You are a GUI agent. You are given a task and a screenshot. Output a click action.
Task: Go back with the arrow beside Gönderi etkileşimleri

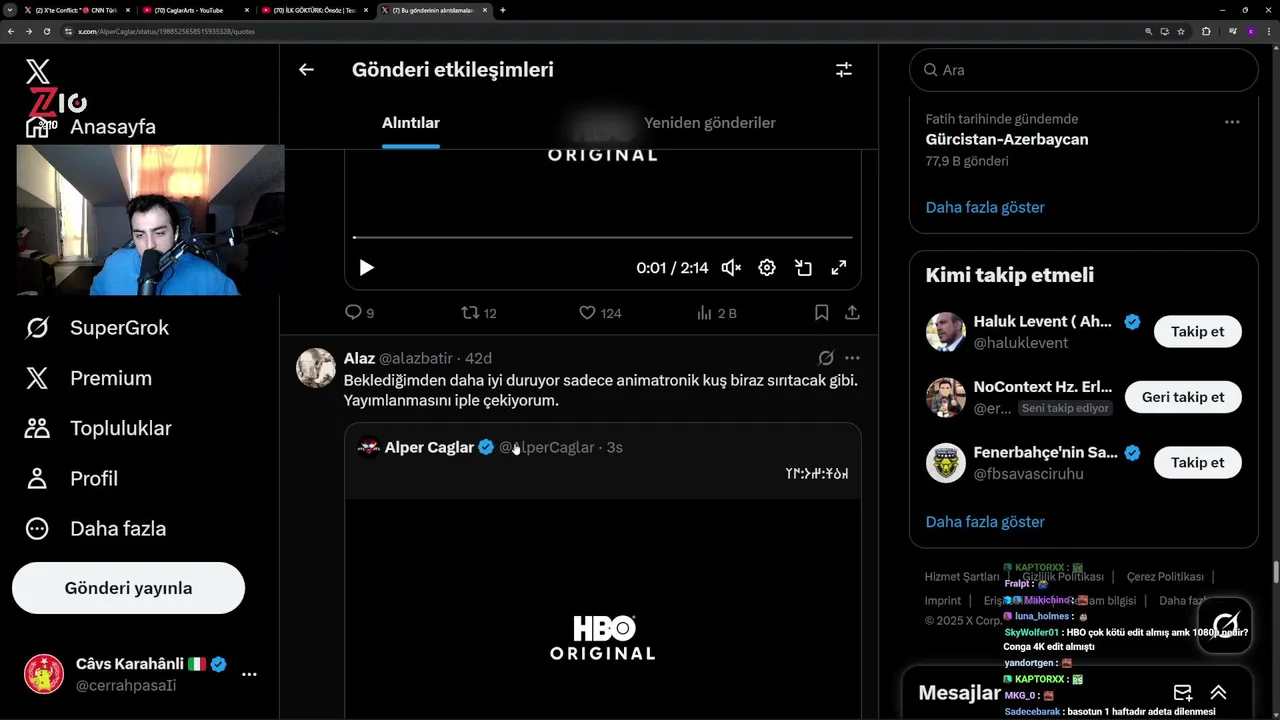tap(306, 70)
